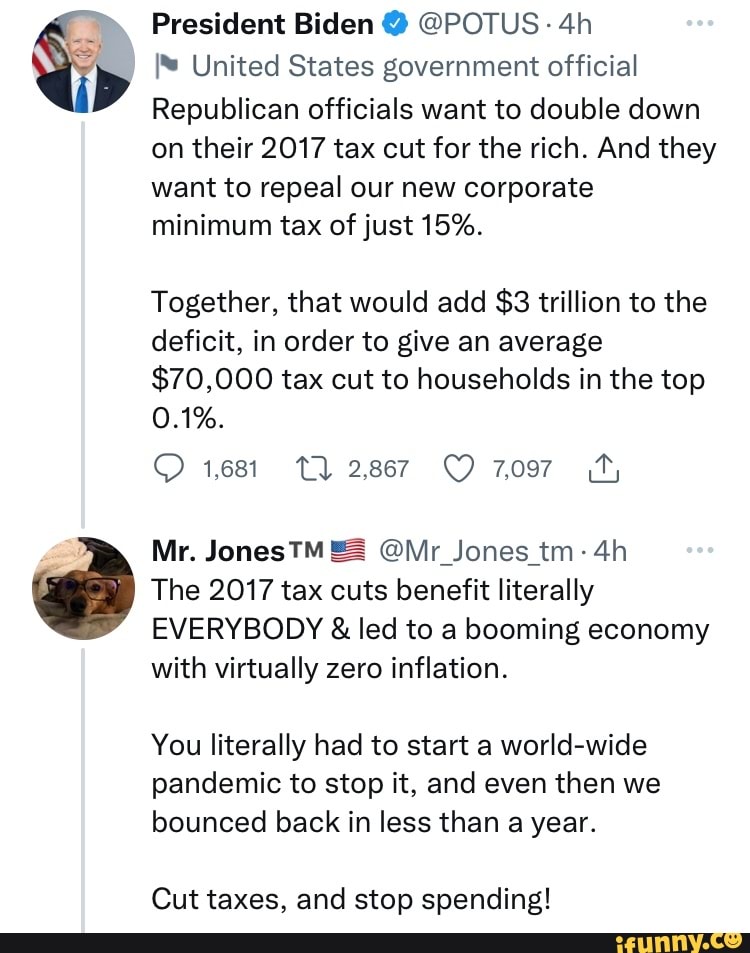Click the United States government official label
The image size is (750, 953).
pos(414,66)
